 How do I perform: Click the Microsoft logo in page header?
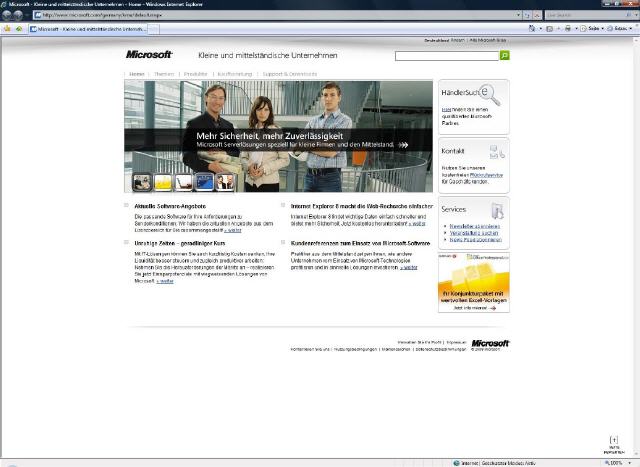(x=149, y=55)
